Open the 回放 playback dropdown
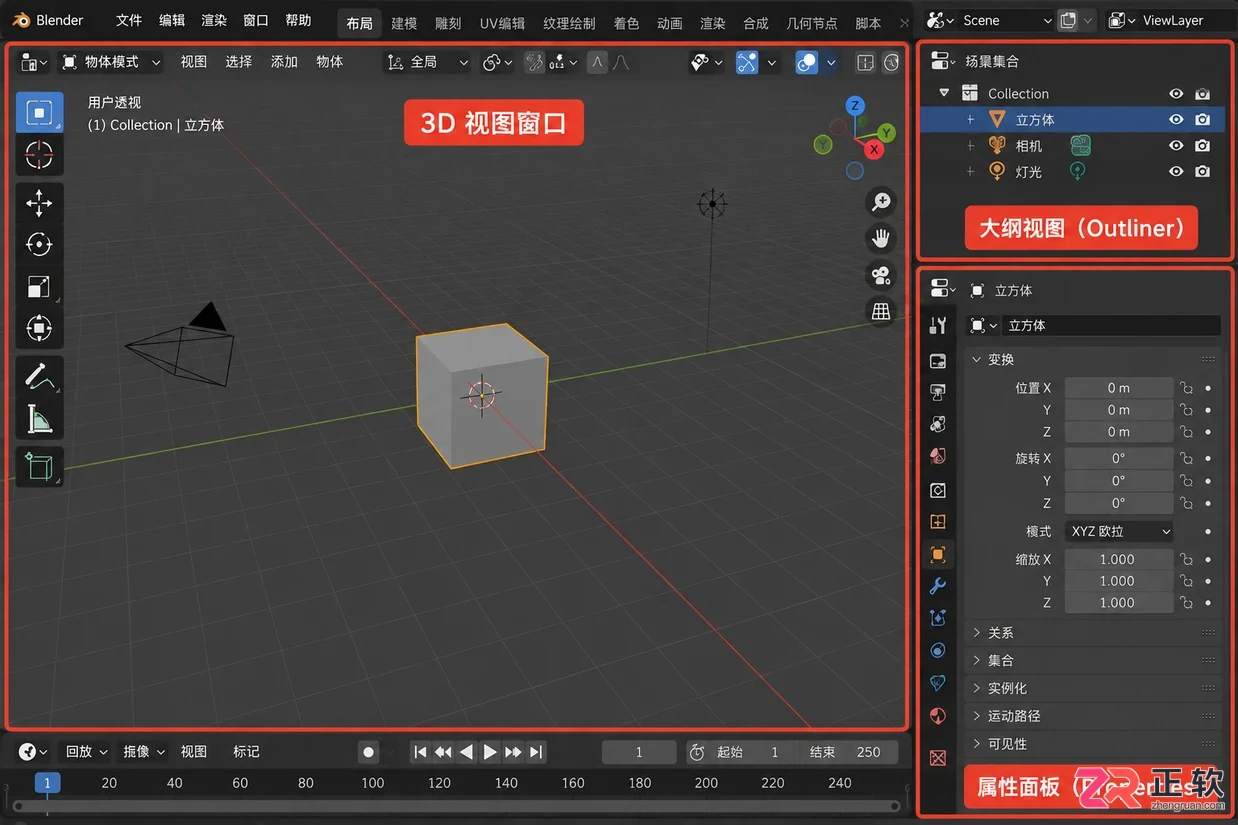1238x825 pixels. point(86,752)
